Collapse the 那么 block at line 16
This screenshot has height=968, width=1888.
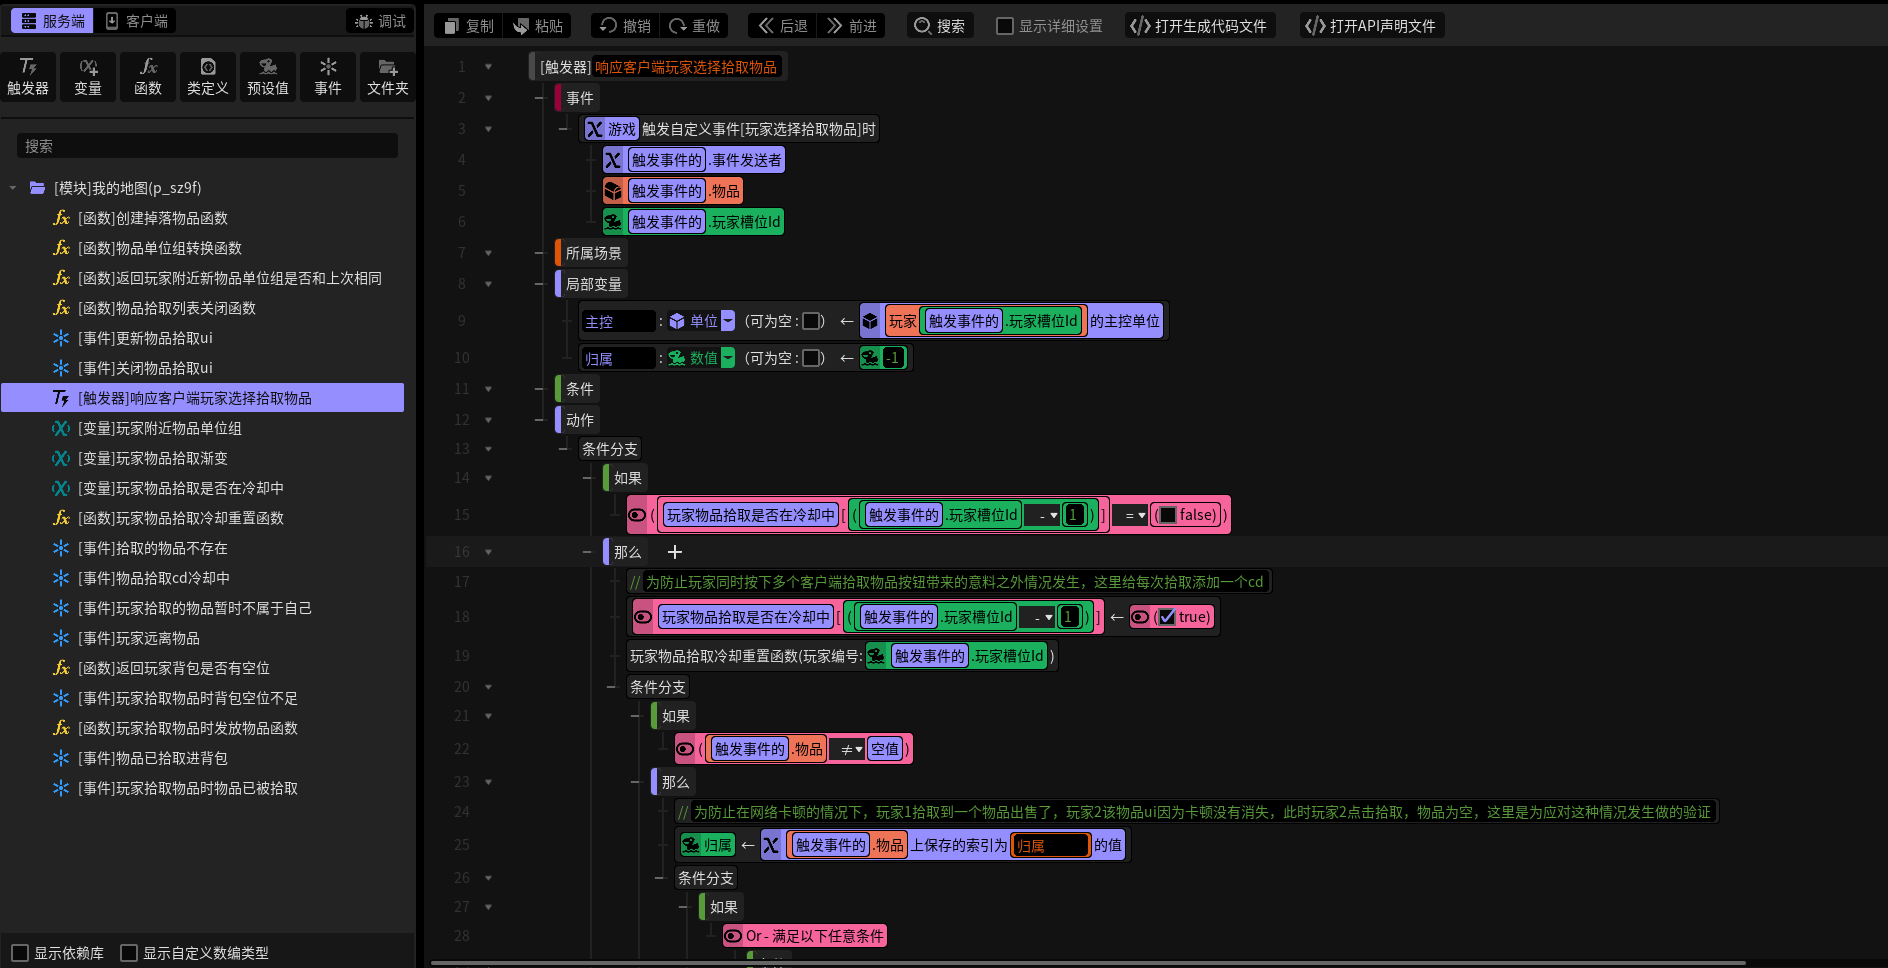(x=488, y=552)
